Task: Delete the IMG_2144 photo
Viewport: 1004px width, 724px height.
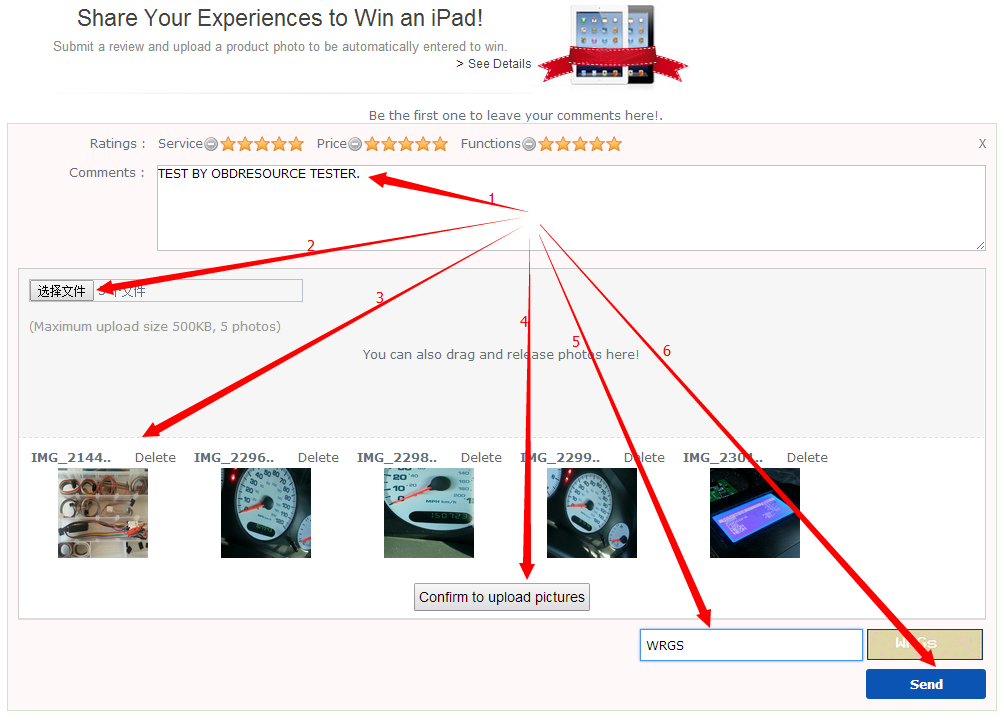Action: tap(155, 458)
